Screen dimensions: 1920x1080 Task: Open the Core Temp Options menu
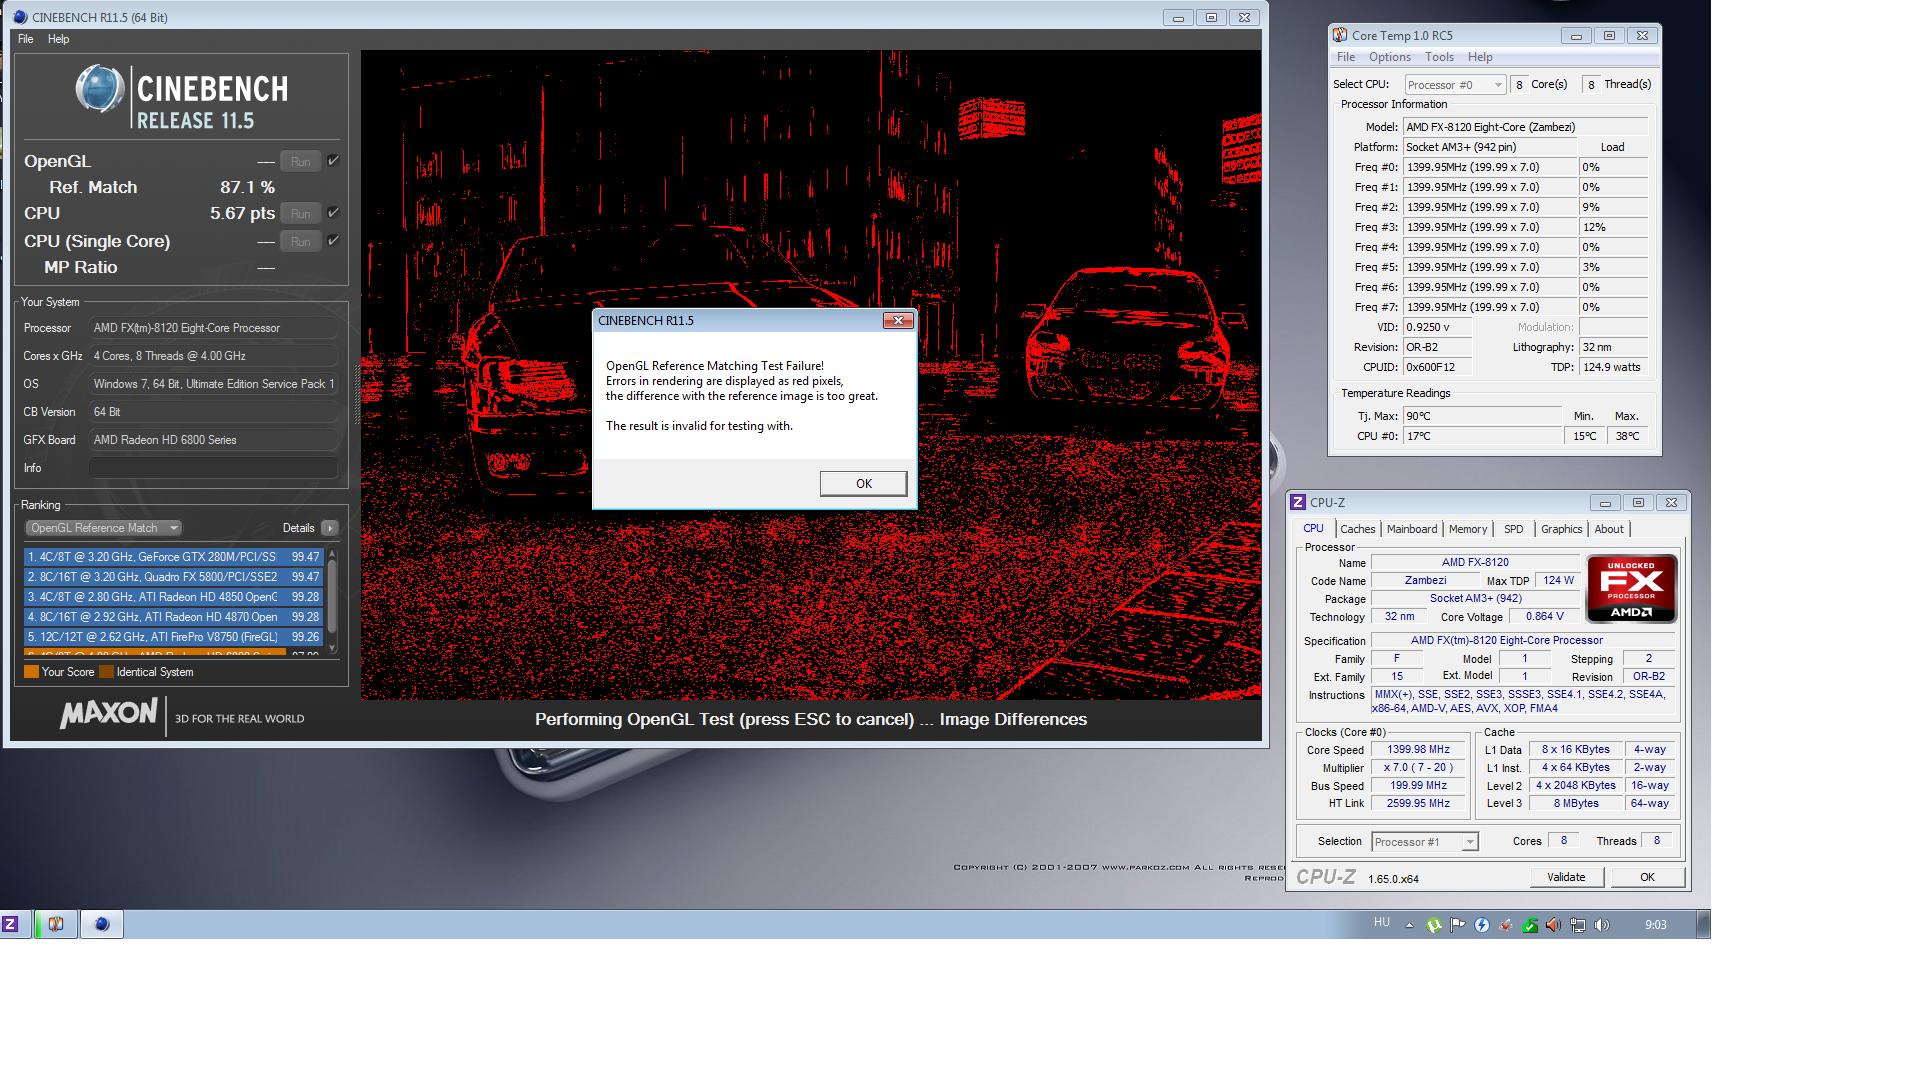pos(1390,57)
